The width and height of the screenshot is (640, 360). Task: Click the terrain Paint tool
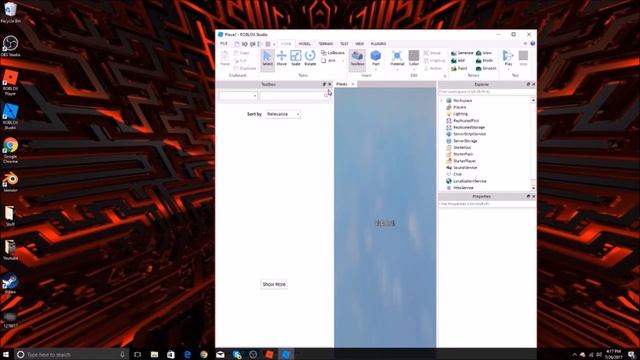coord(459,69)
